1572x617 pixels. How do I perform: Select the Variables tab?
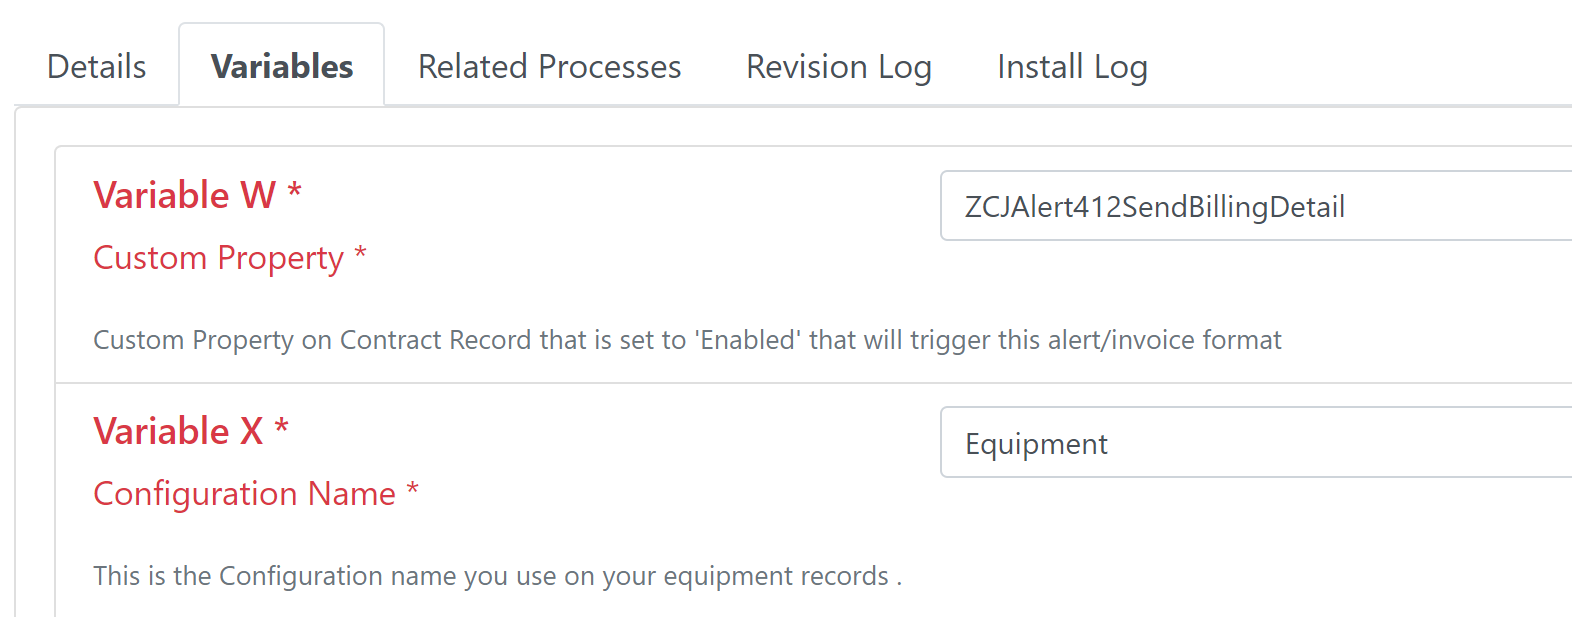282,67
